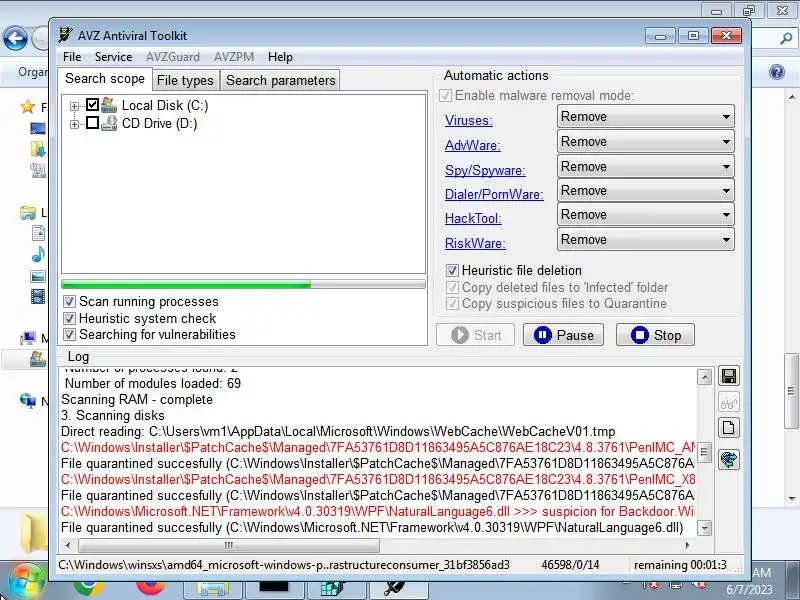The width and height of the screenshot is (800, 600).
Task: Open the File menu
Action: [x=72, y=57]
